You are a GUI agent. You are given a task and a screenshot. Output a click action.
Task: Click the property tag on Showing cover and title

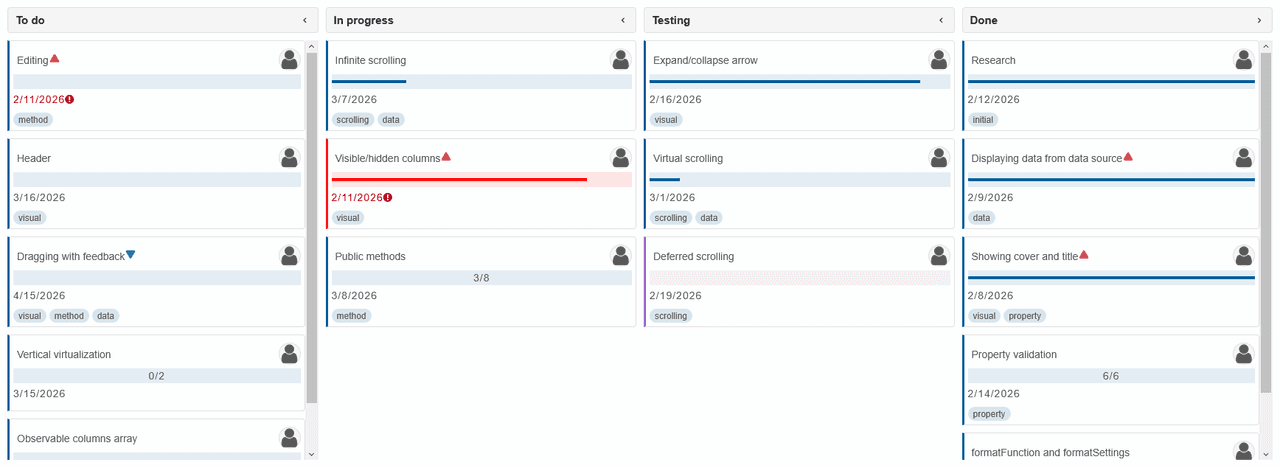click(1025, 316)
